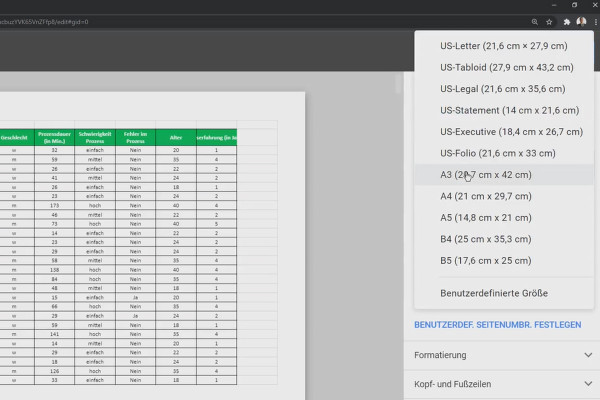Image resolution: width=600 pixels, height=400 pixels.
Task: Open Benutzerdefinierte Größe custom size option
Action: click(504, 293)
